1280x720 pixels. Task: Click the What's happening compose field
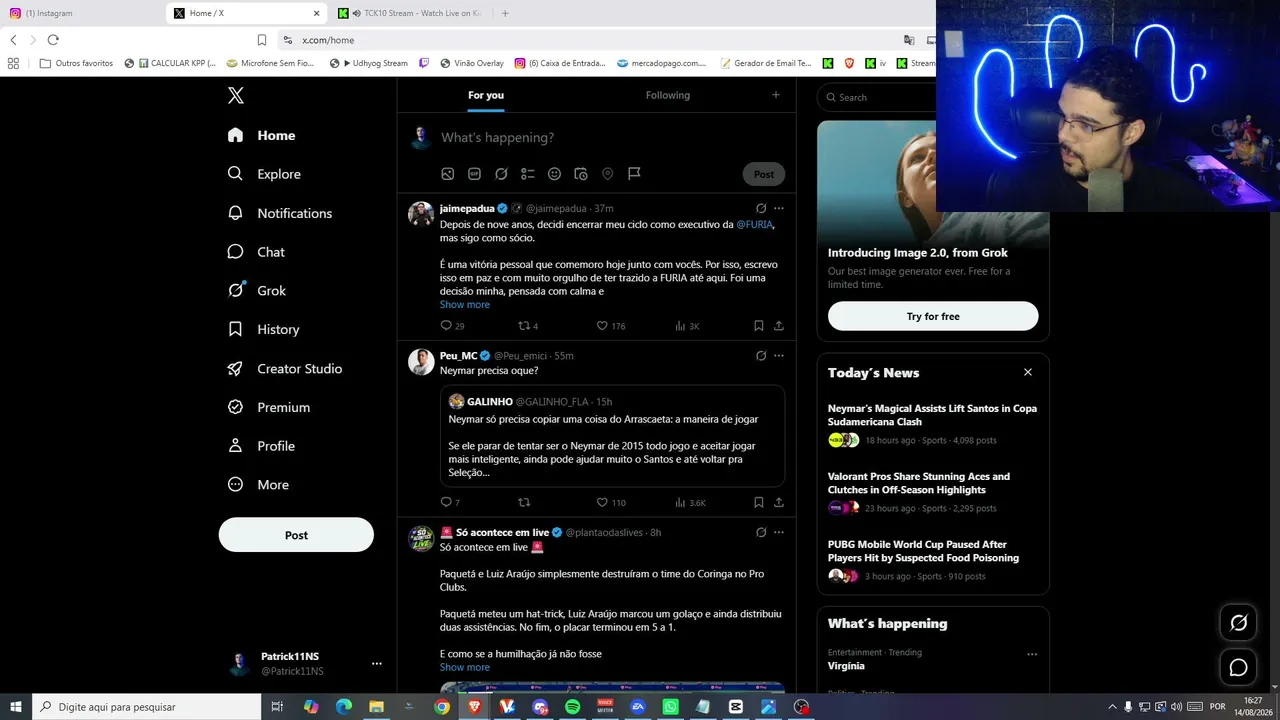(610, 138)
